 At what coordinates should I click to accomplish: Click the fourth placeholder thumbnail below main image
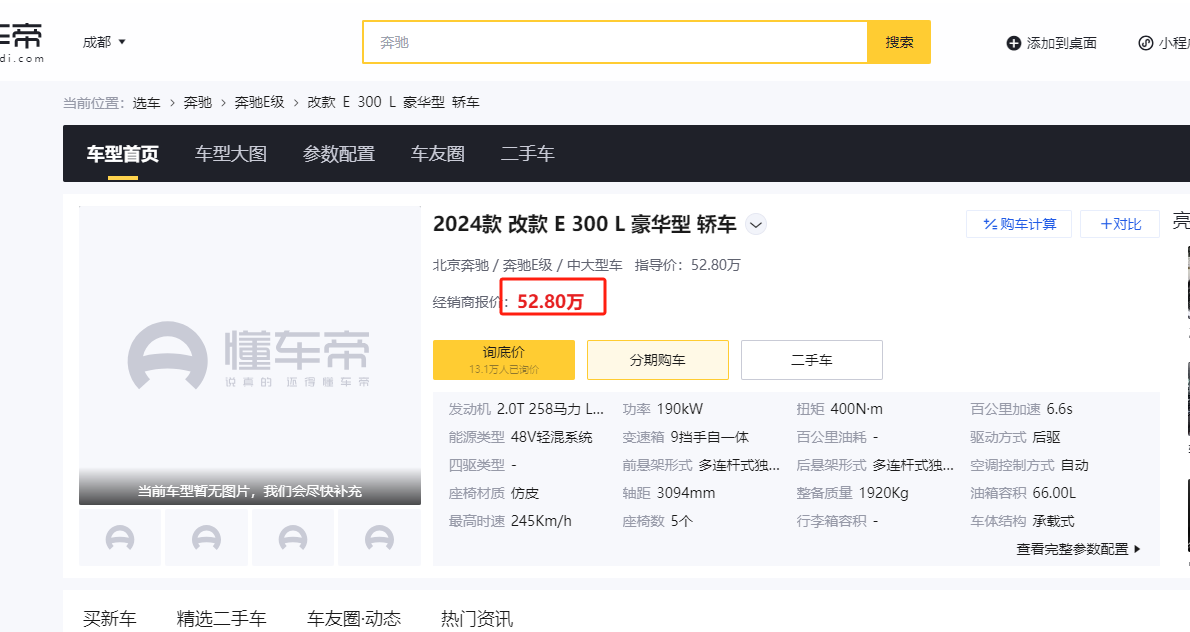pos(379,538)
